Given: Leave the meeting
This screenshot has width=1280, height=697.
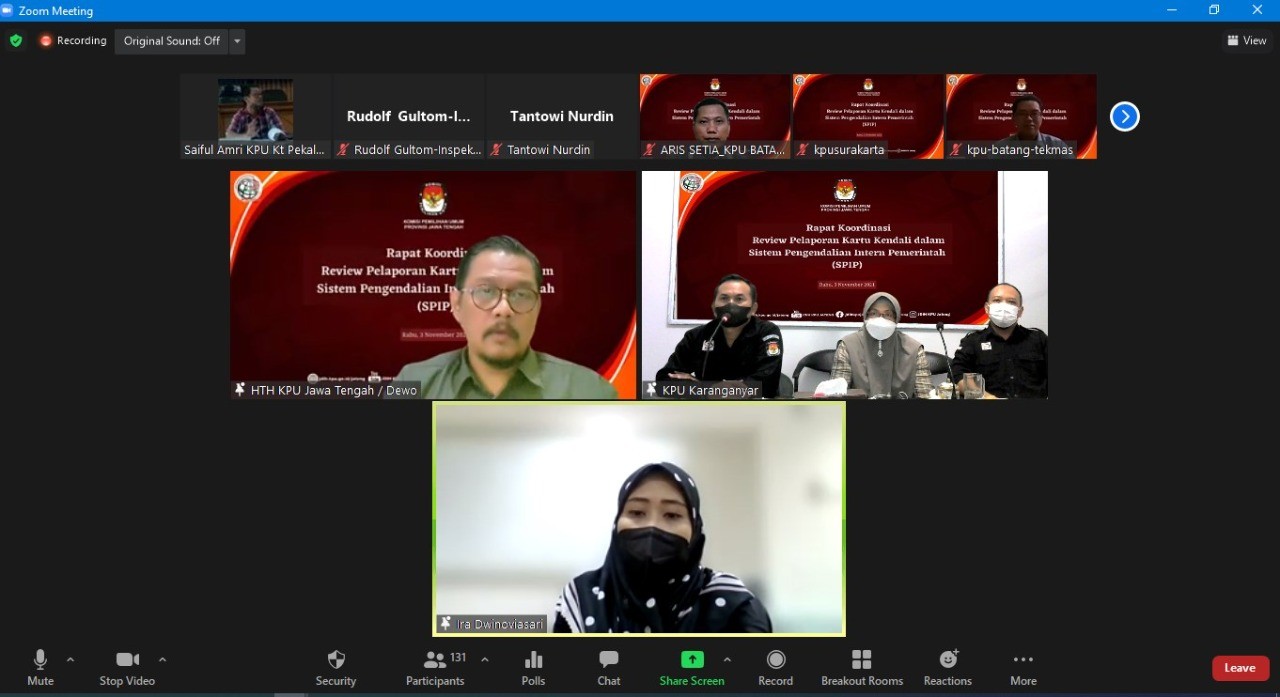Looking at the screenshot, I should pos(1240,668).
